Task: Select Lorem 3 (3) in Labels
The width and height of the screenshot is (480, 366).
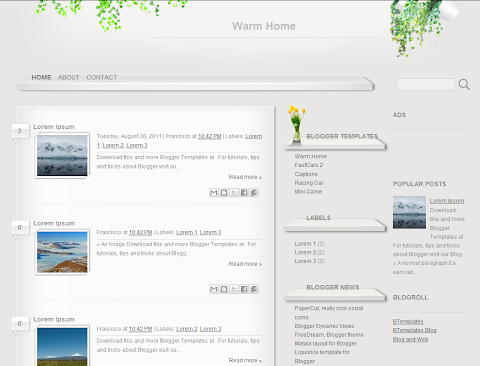Action: click(x=309, y=261)
